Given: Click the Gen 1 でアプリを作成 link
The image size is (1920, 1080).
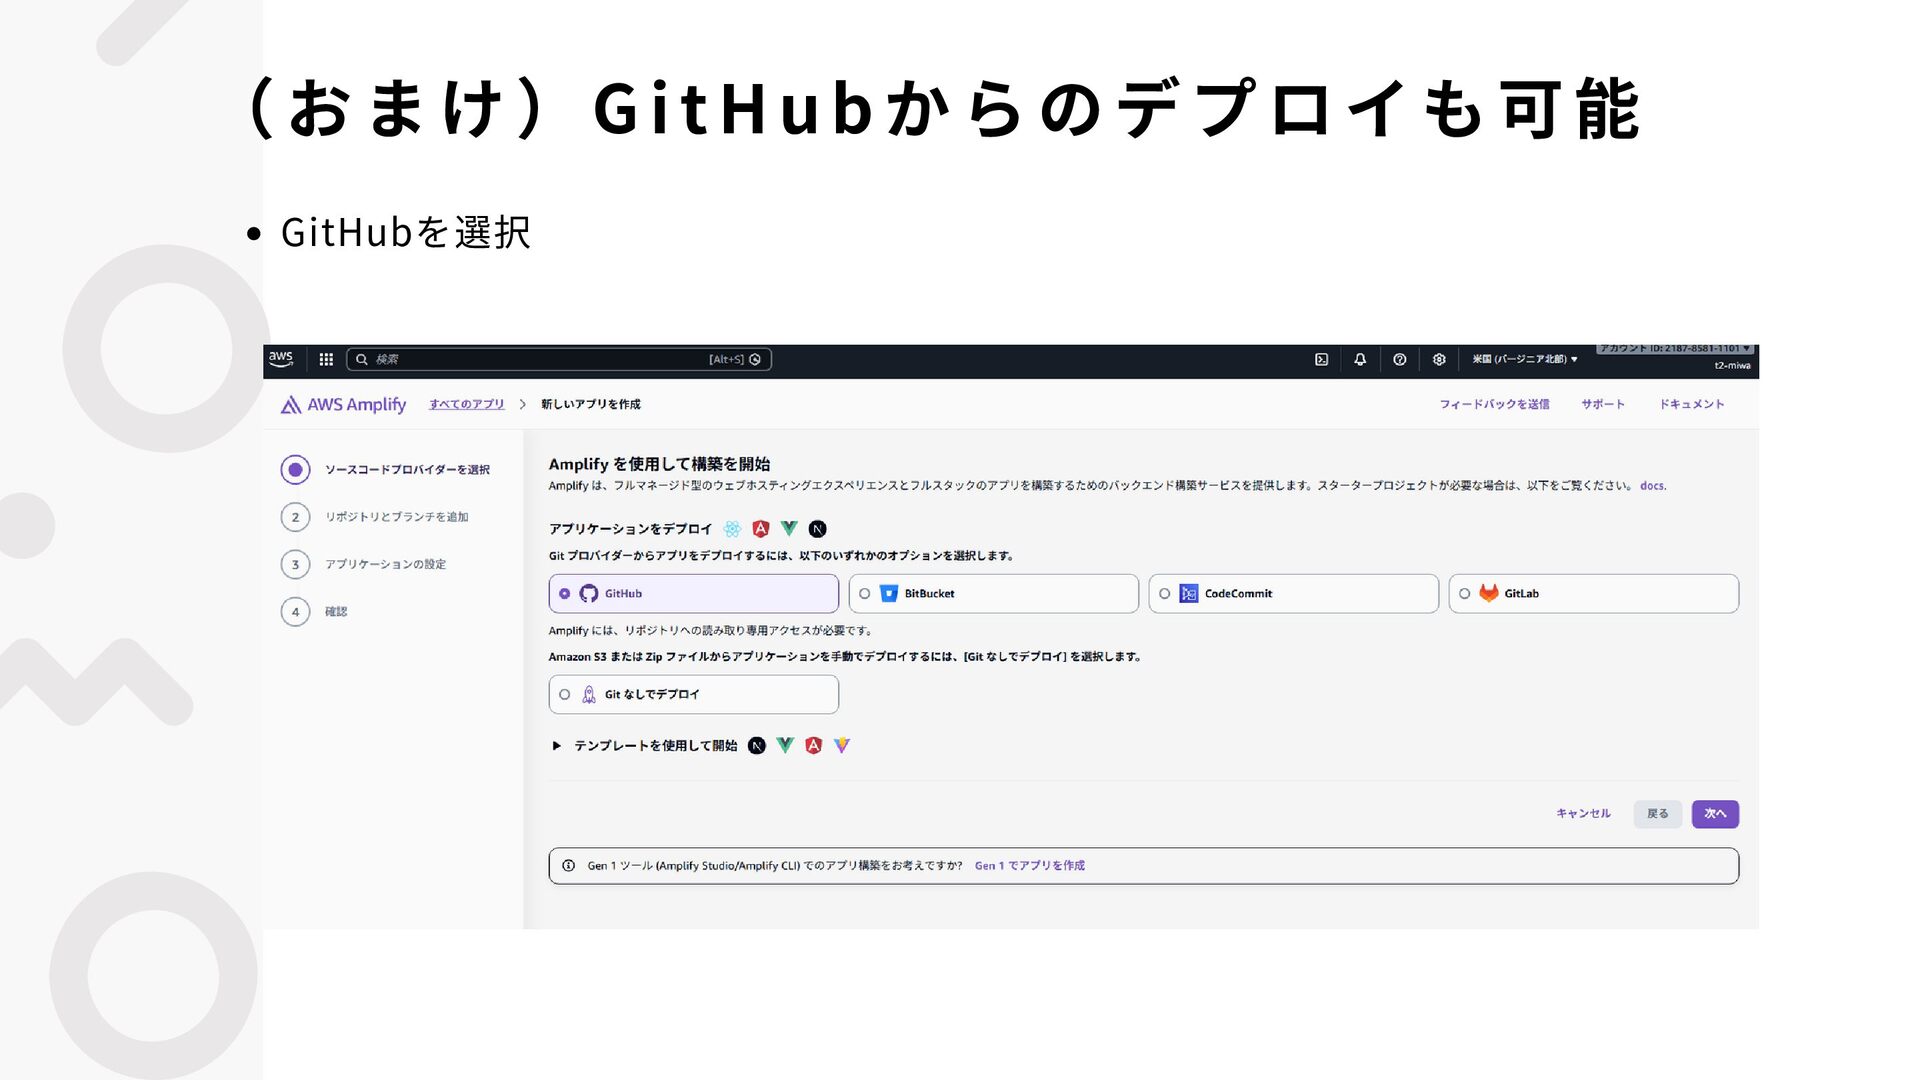Looking at the screenshot, I should (1029, 866).
